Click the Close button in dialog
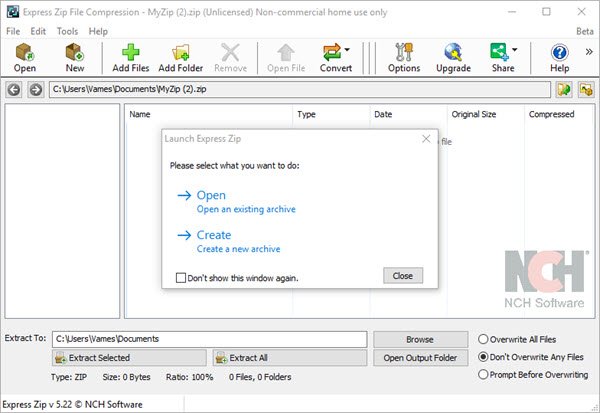The image size is (600, 413). [403, 276]
